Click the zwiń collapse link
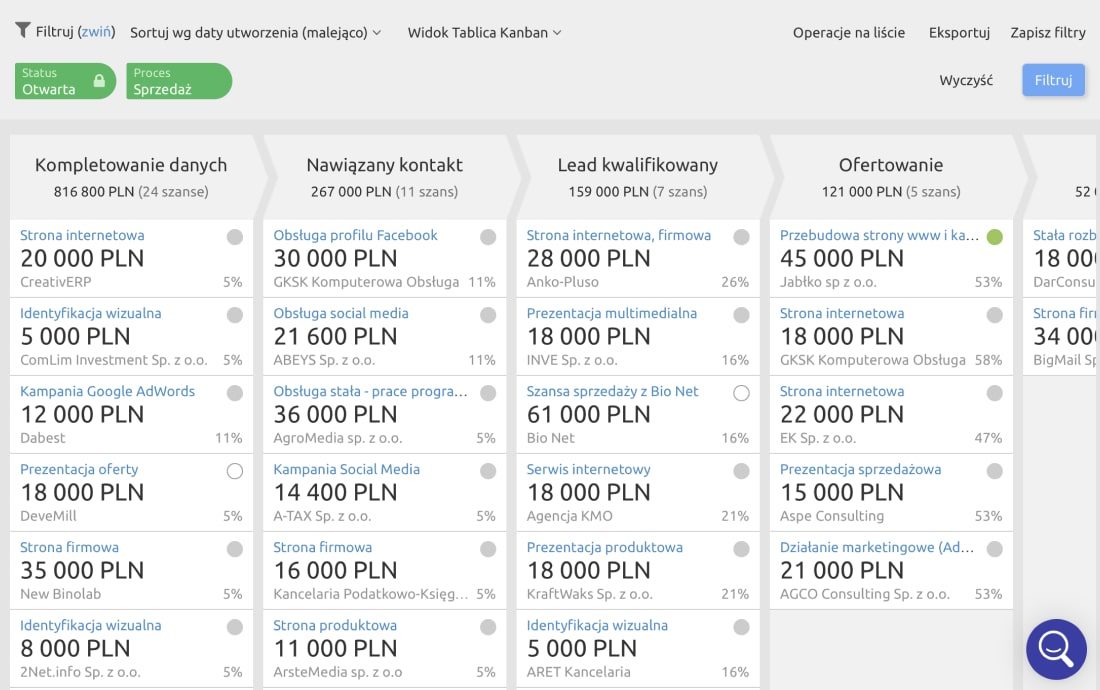 pos(96,32)
